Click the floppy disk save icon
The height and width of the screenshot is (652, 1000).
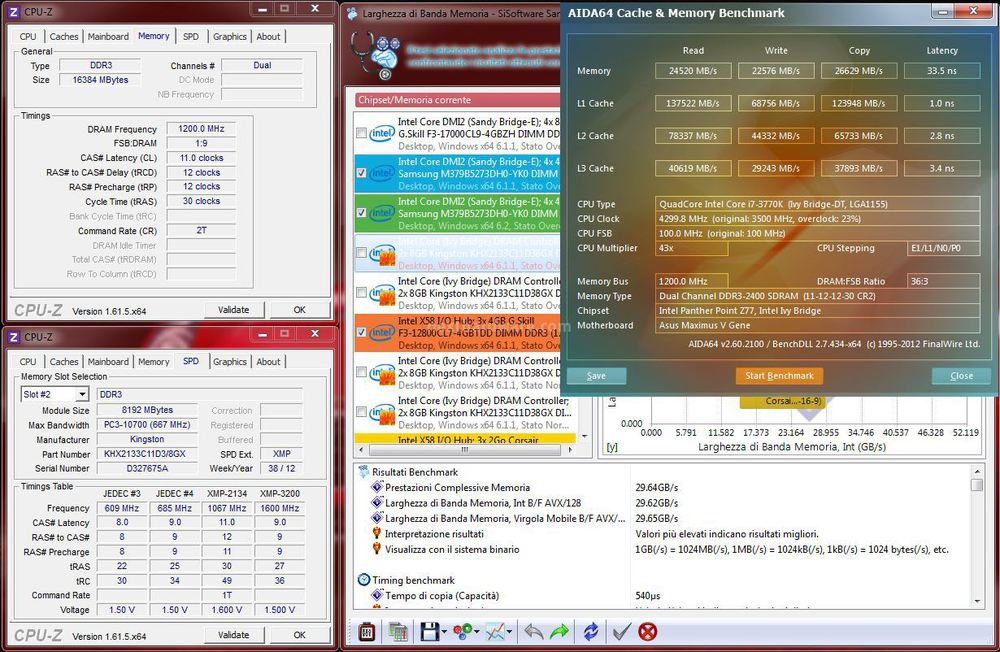tap(429, 632)
